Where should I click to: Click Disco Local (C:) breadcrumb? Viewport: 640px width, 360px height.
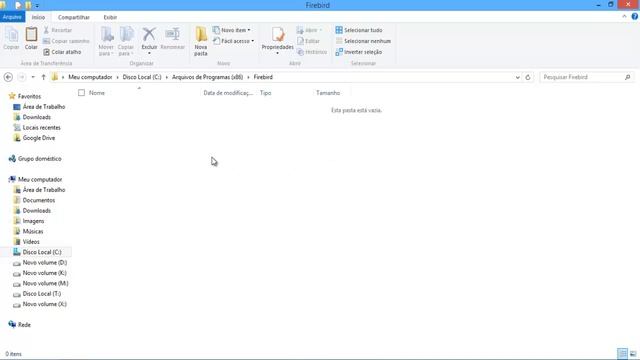coord(142,77)
